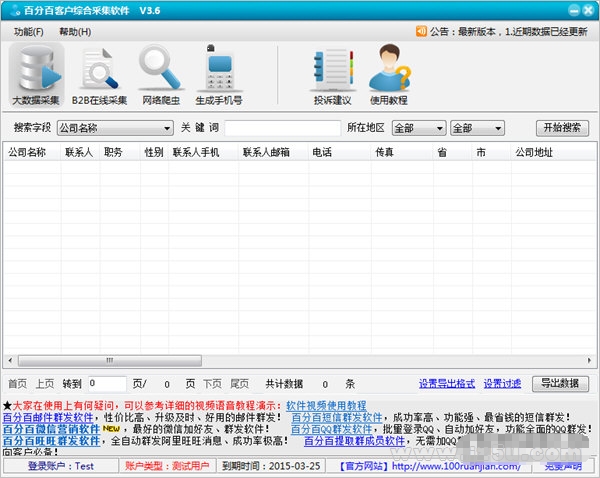Viewport: 600px width, 478px height.
Task: Open the 帮助(H) menu
Action: (75, 32)
